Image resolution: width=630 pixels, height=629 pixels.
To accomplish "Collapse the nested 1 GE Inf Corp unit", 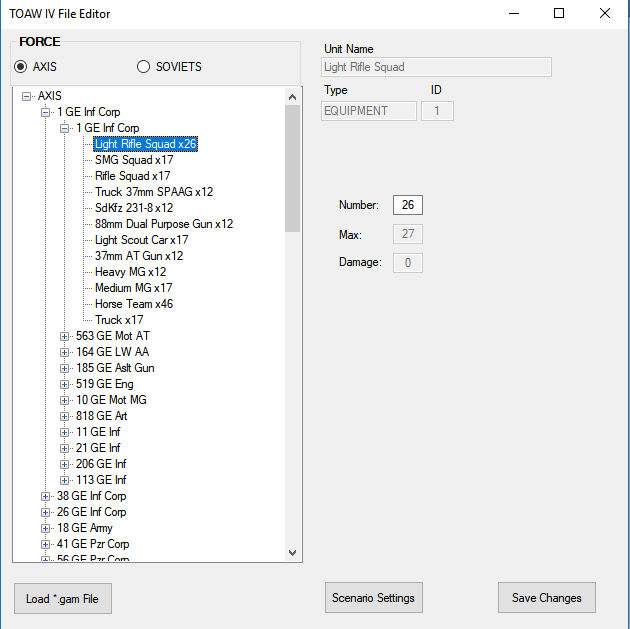I will point(64,128).
